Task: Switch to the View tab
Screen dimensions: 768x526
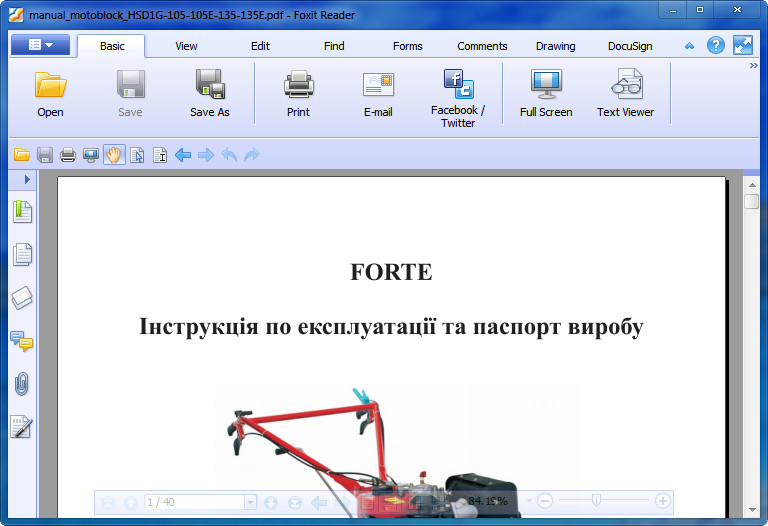Action: [x=186, y=46]
